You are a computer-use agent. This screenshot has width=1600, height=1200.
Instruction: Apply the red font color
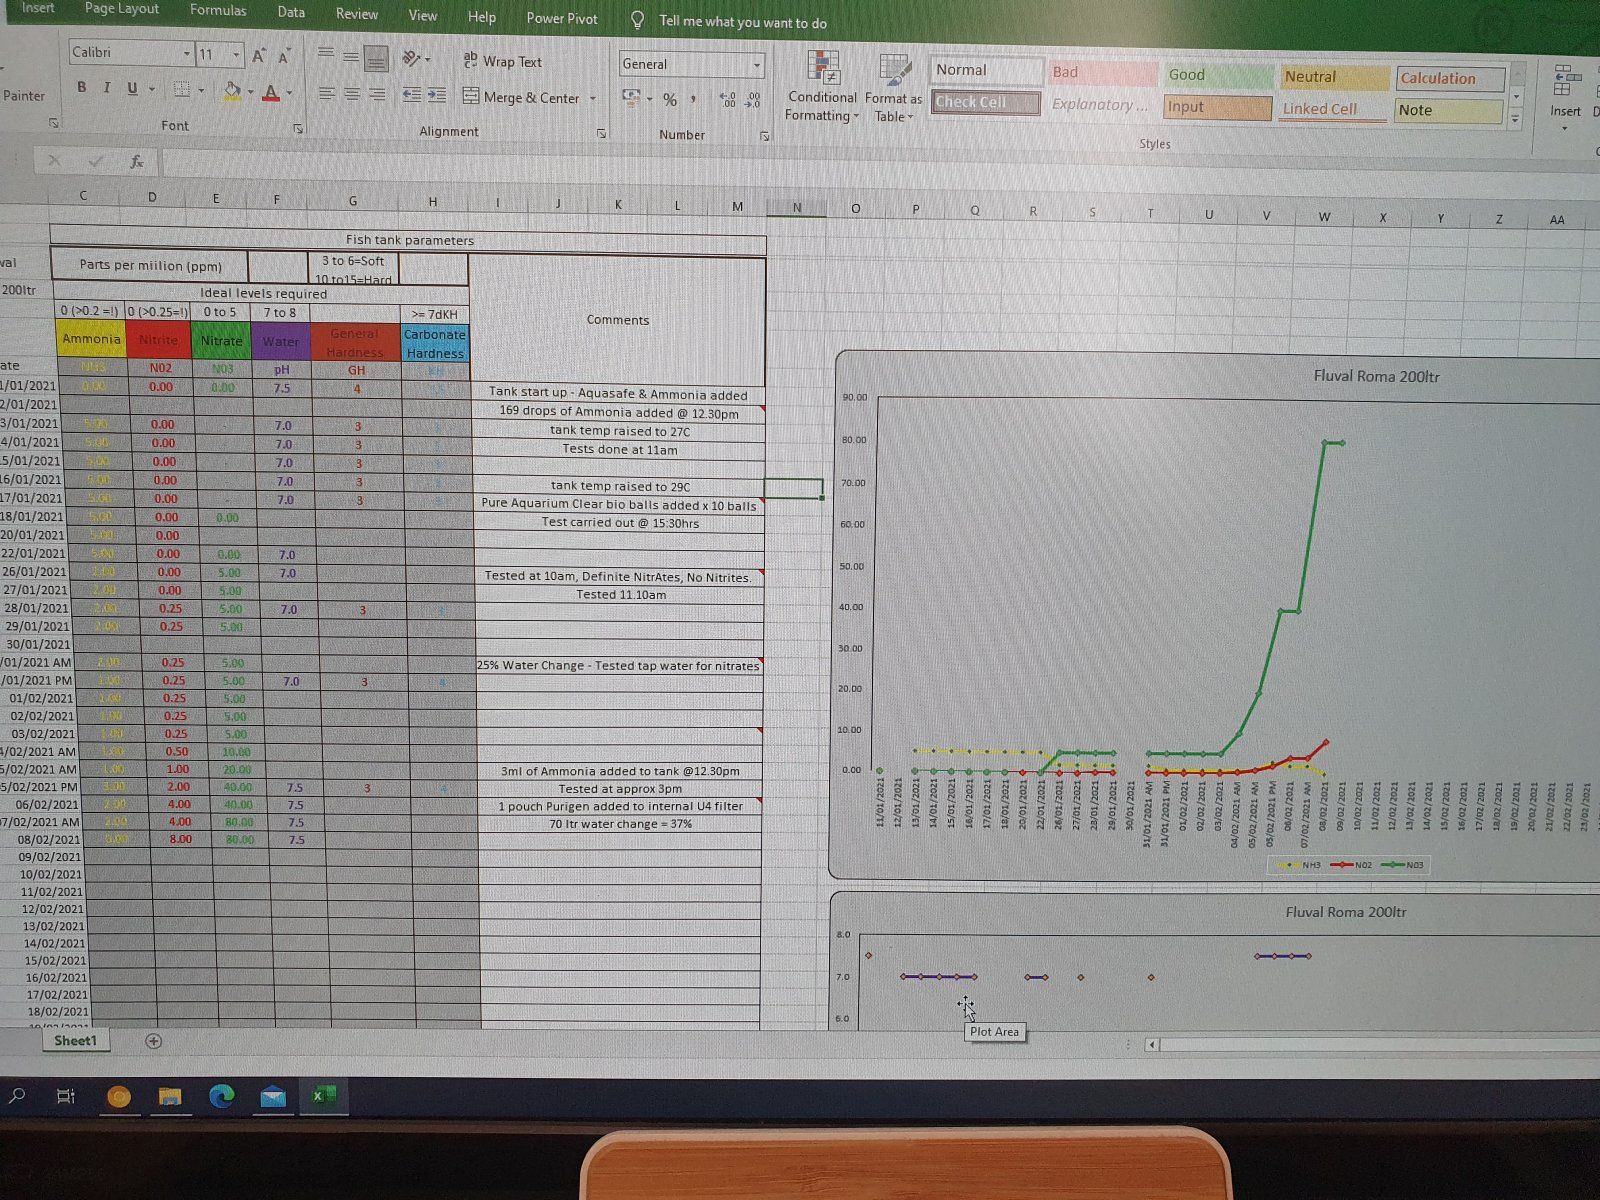(271, 93)
